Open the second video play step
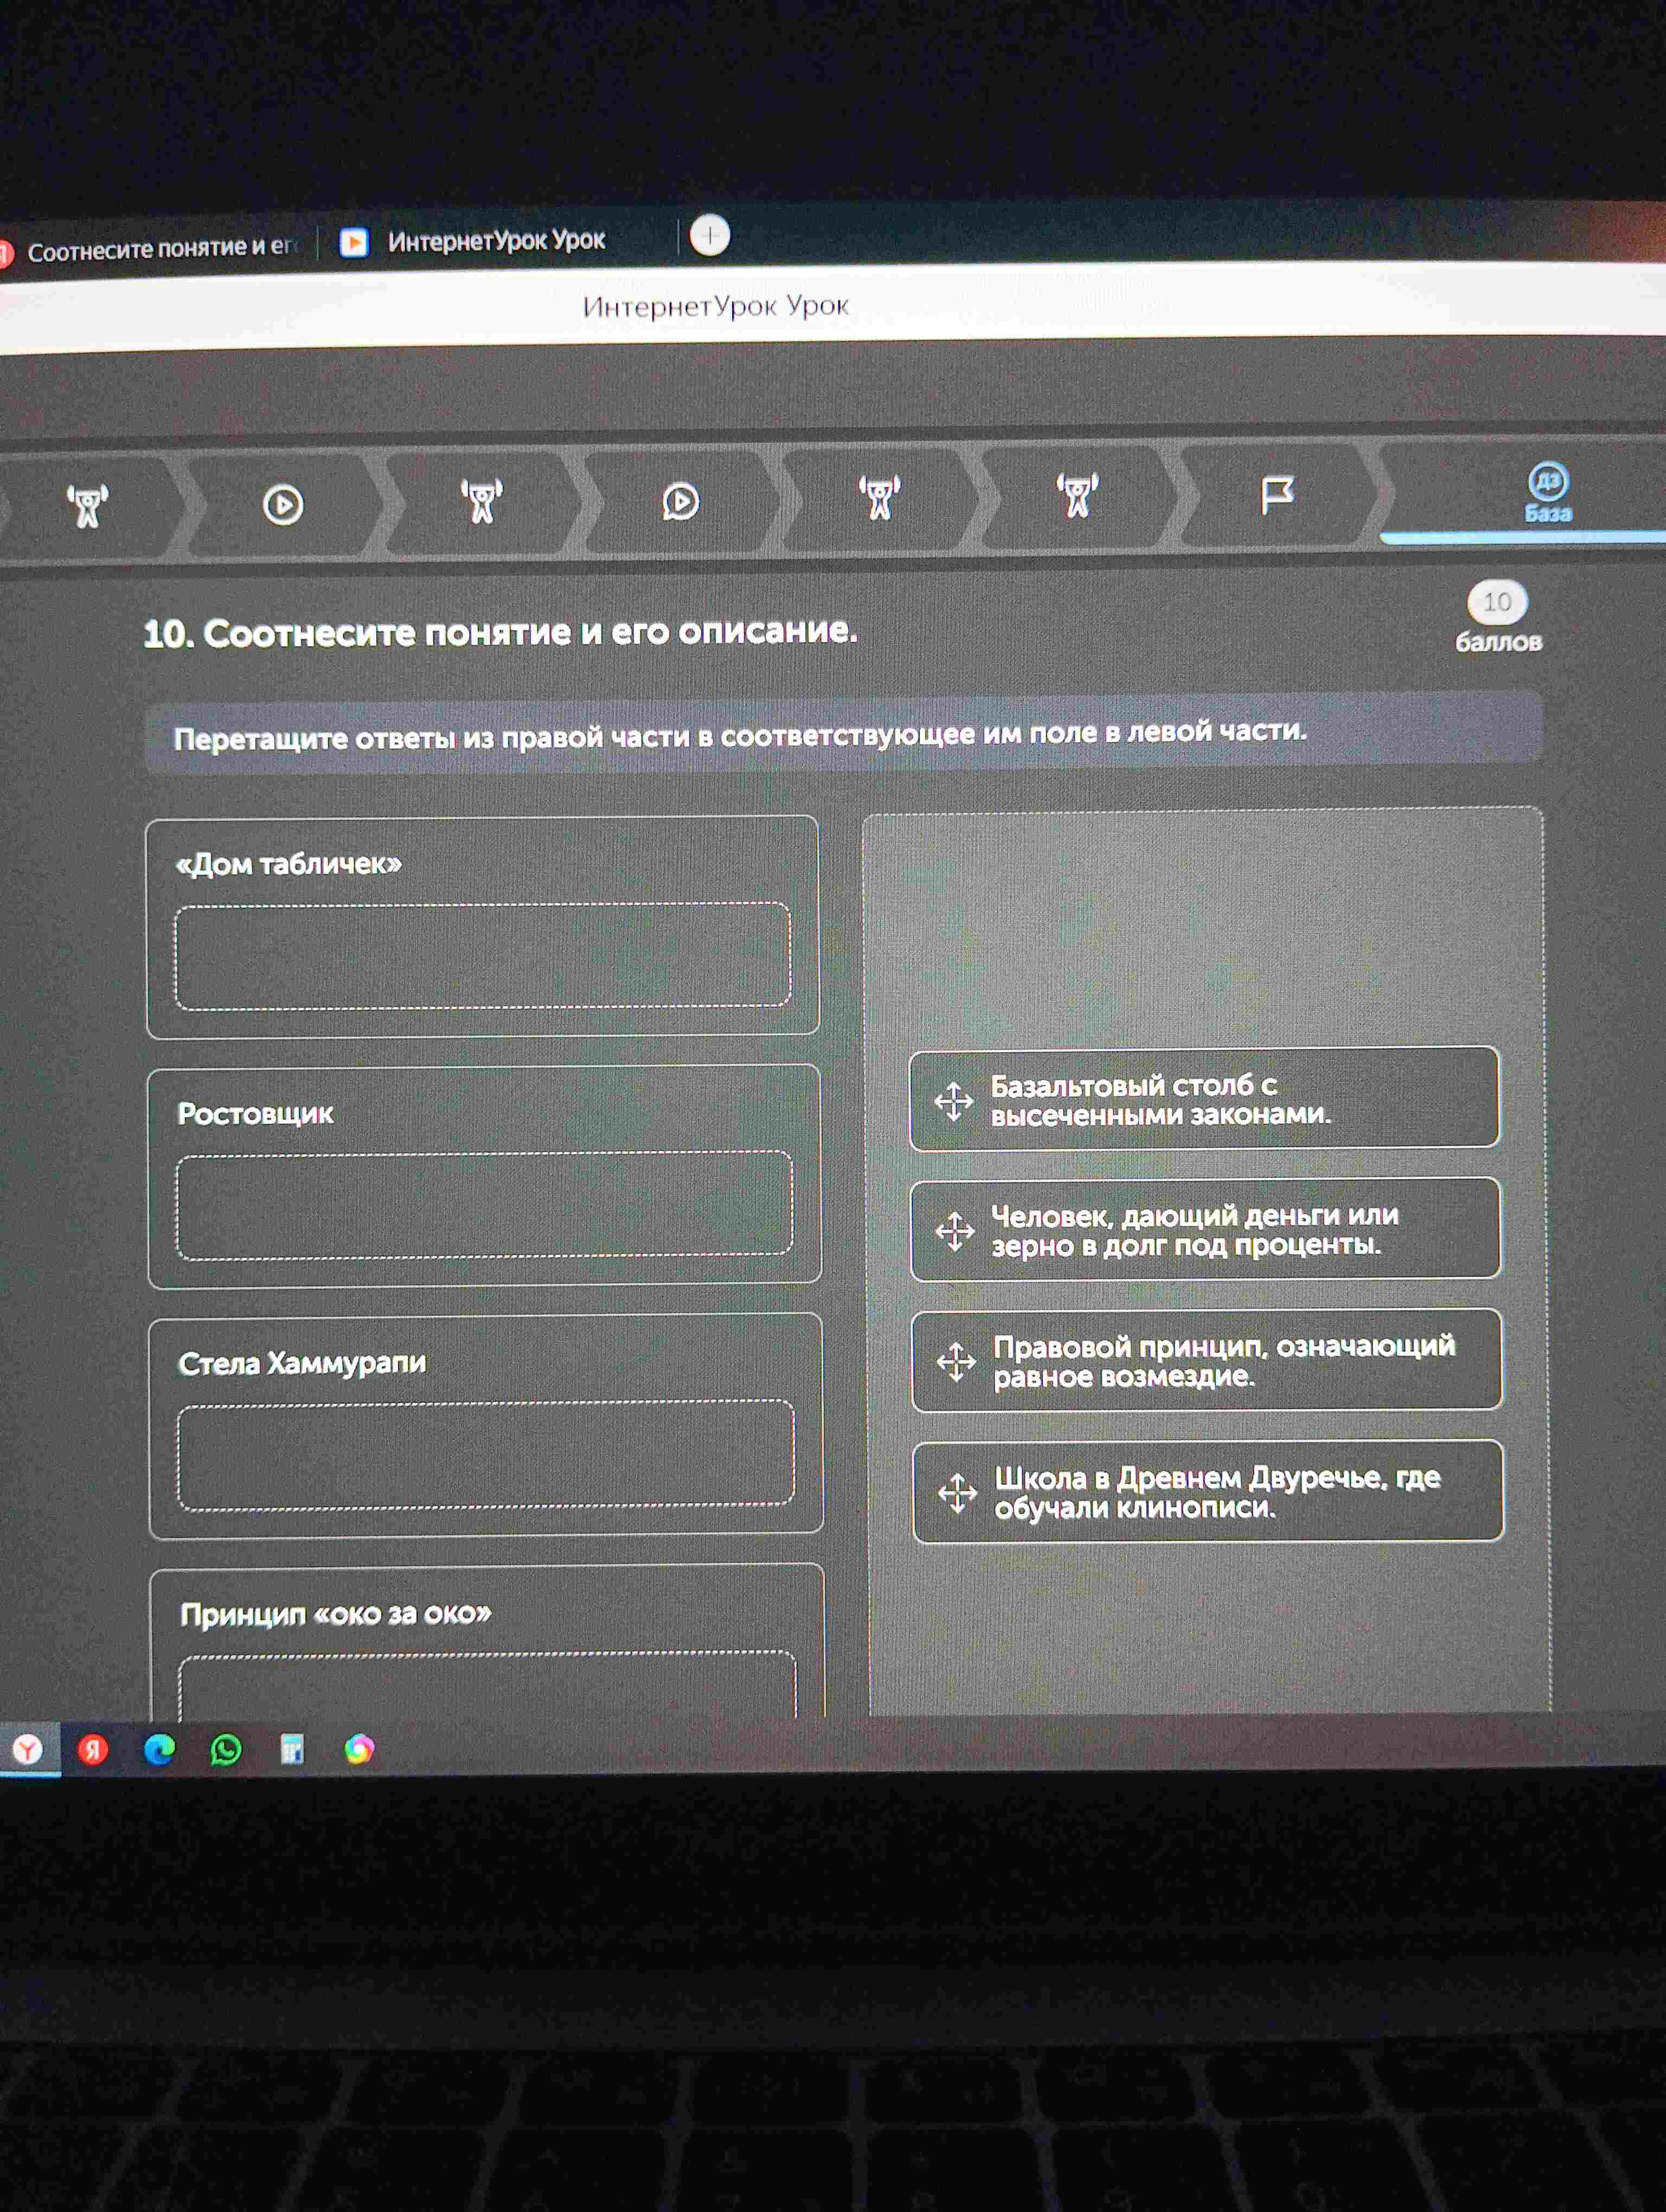Image resolution: width=1666 pixels, height=2212 pixels. click(x=680, y=501)
